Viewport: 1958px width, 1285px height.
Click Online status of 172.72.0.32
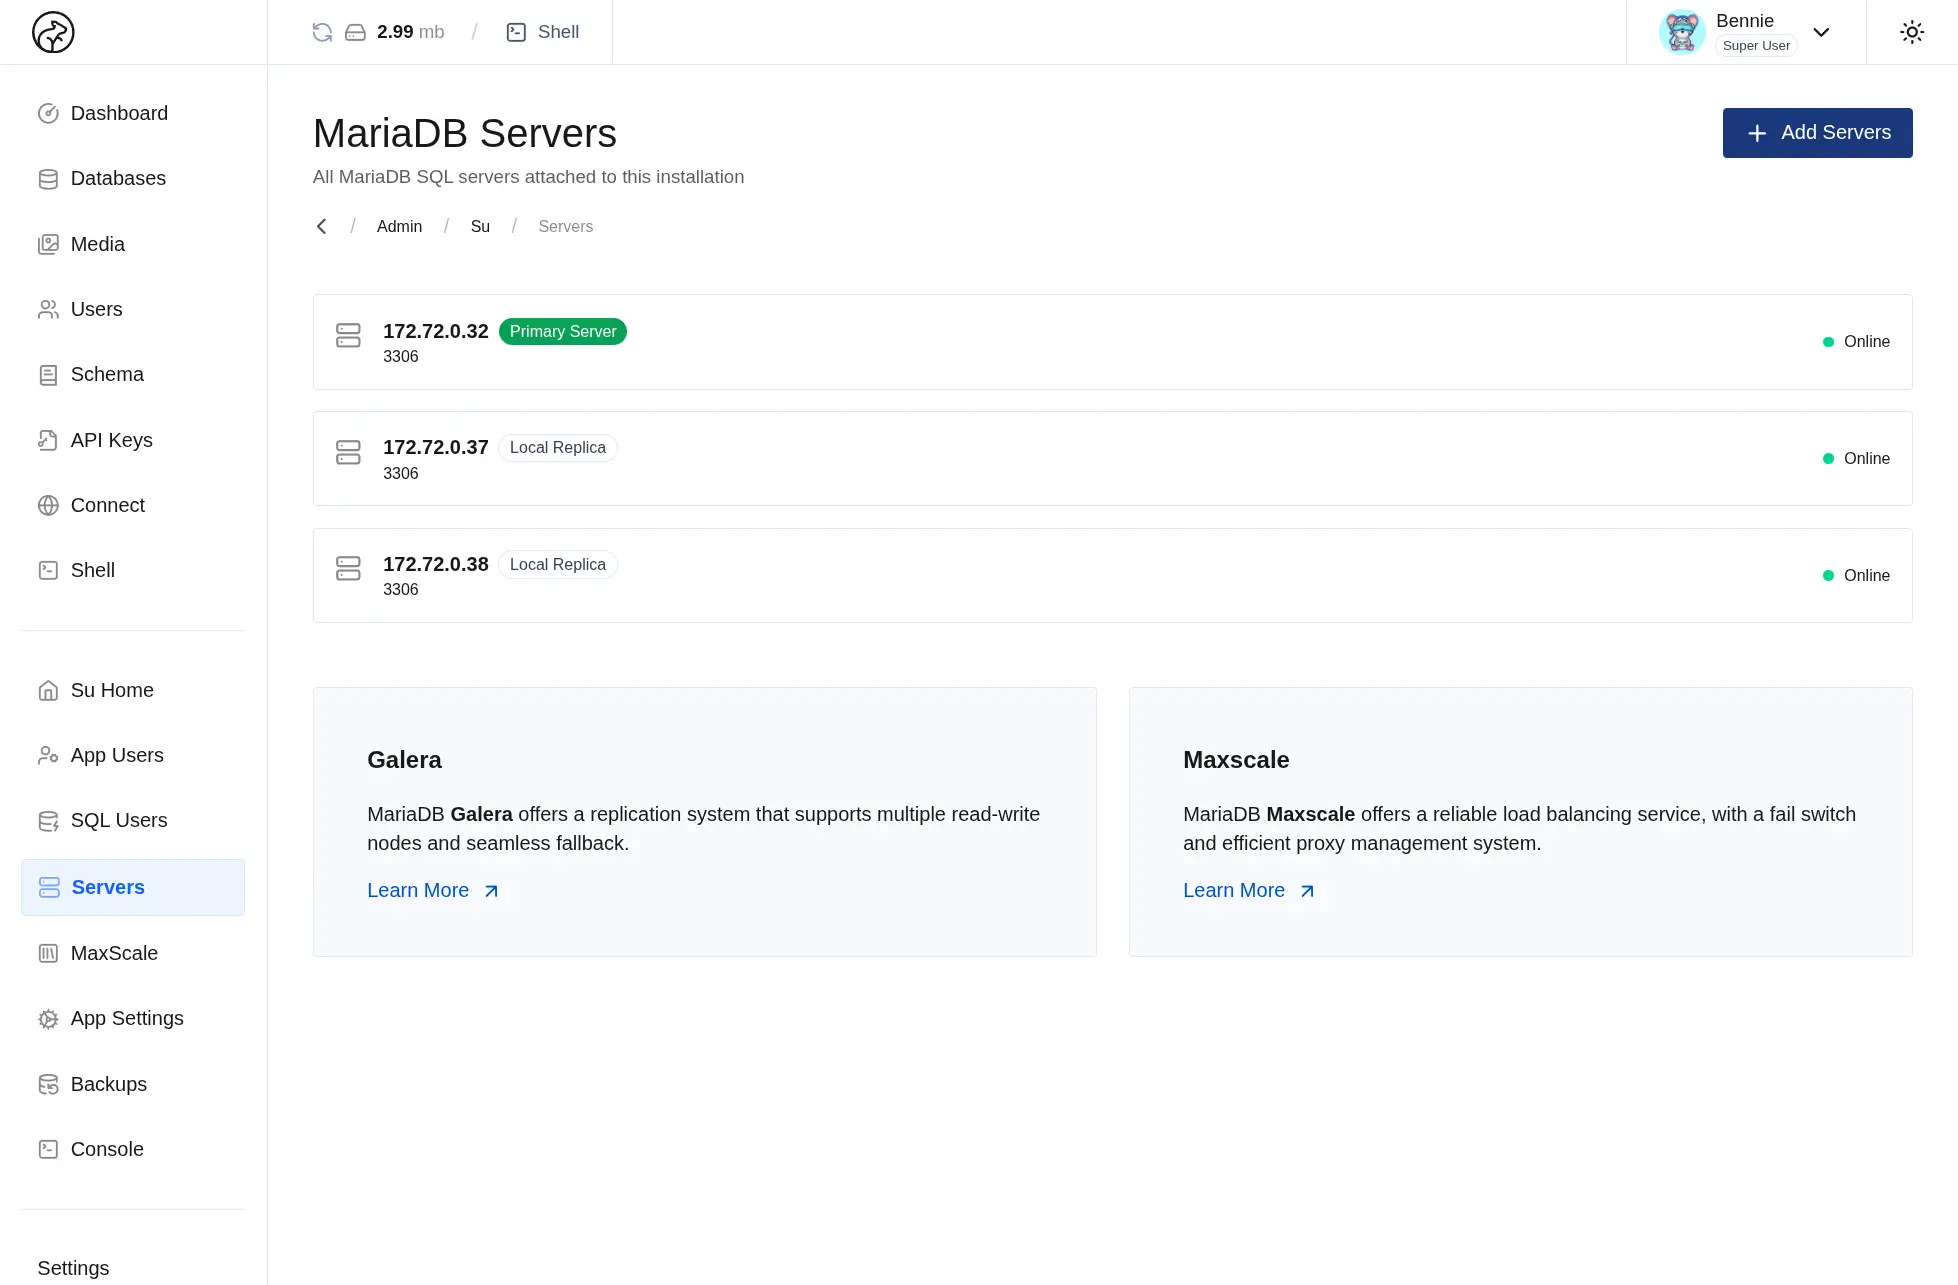[1856, 342]
